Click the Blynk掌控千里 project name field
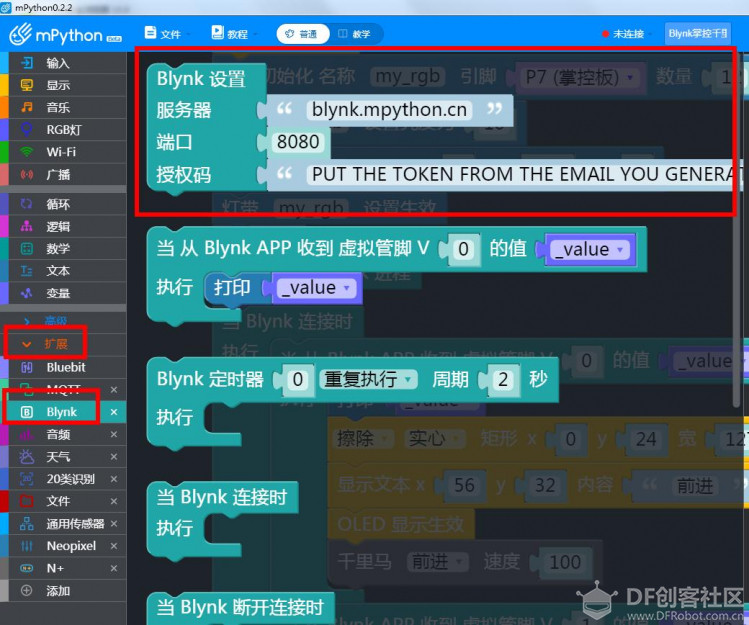This screenshot has height=625, width=749. point(697,34)
